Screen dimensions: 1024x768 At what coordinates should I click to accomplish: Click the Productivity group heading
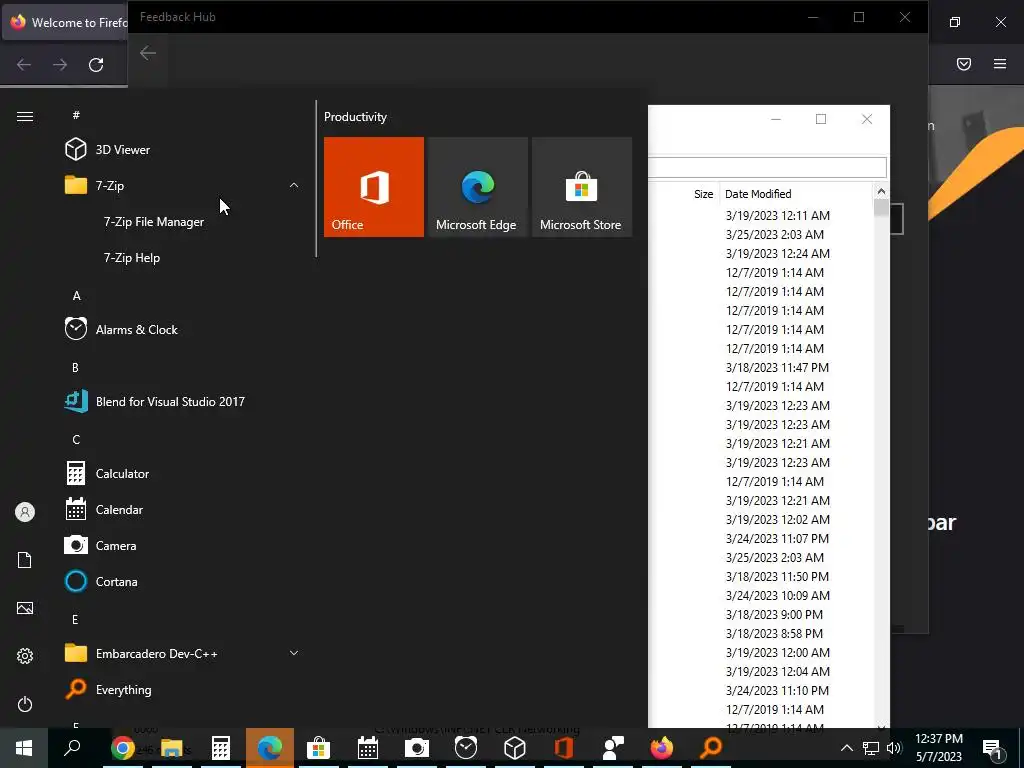point(355,117)
